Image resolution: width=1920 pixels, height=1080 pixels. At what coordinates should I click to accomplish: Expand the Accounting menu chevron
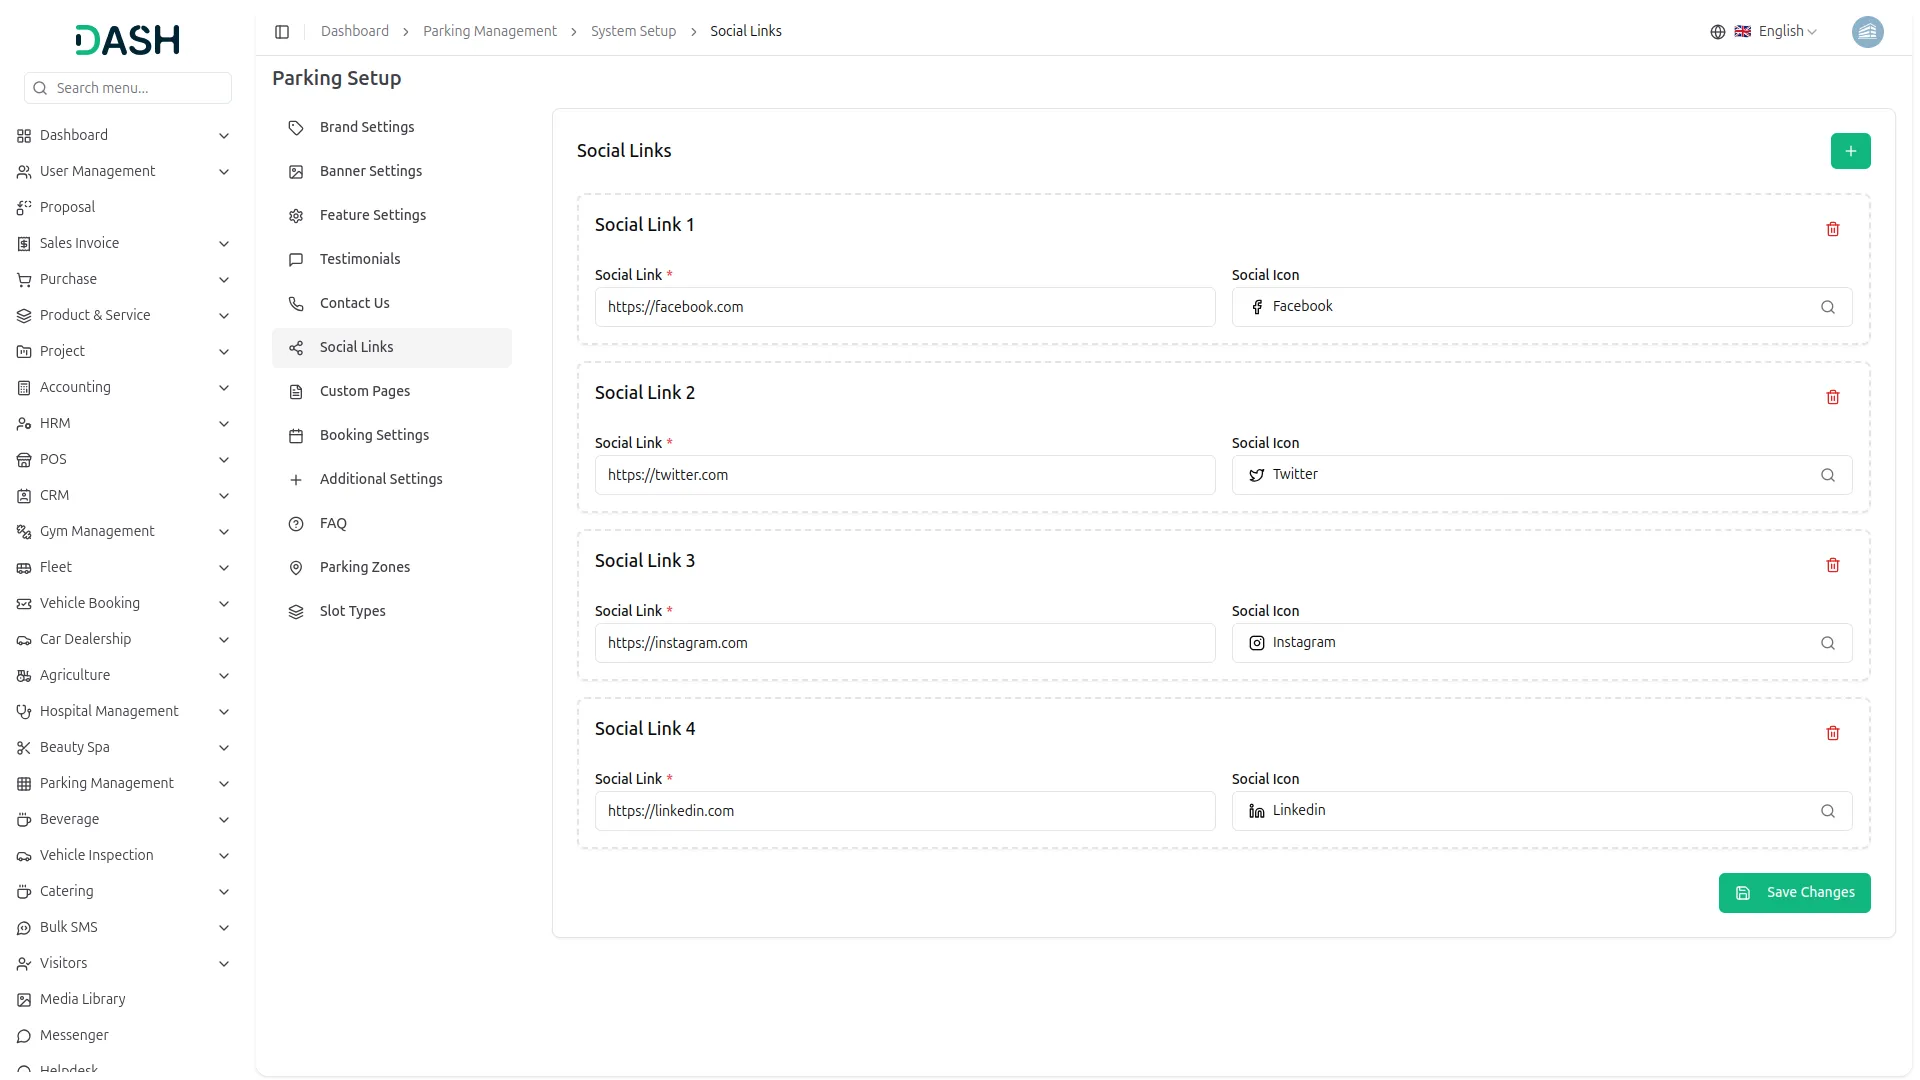(224, 388)
